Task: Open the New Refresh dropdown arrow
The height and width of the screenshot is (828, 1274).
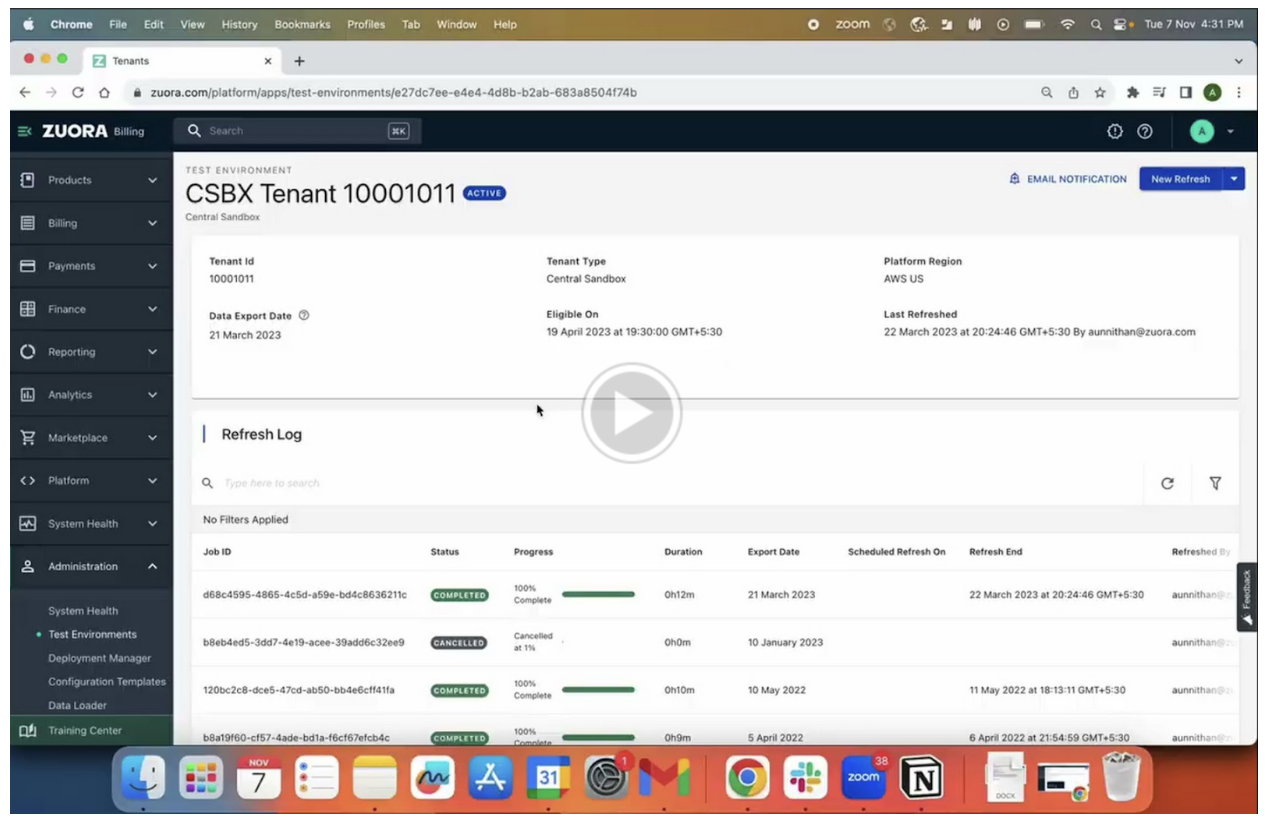Action: [x=1233, y=179]
